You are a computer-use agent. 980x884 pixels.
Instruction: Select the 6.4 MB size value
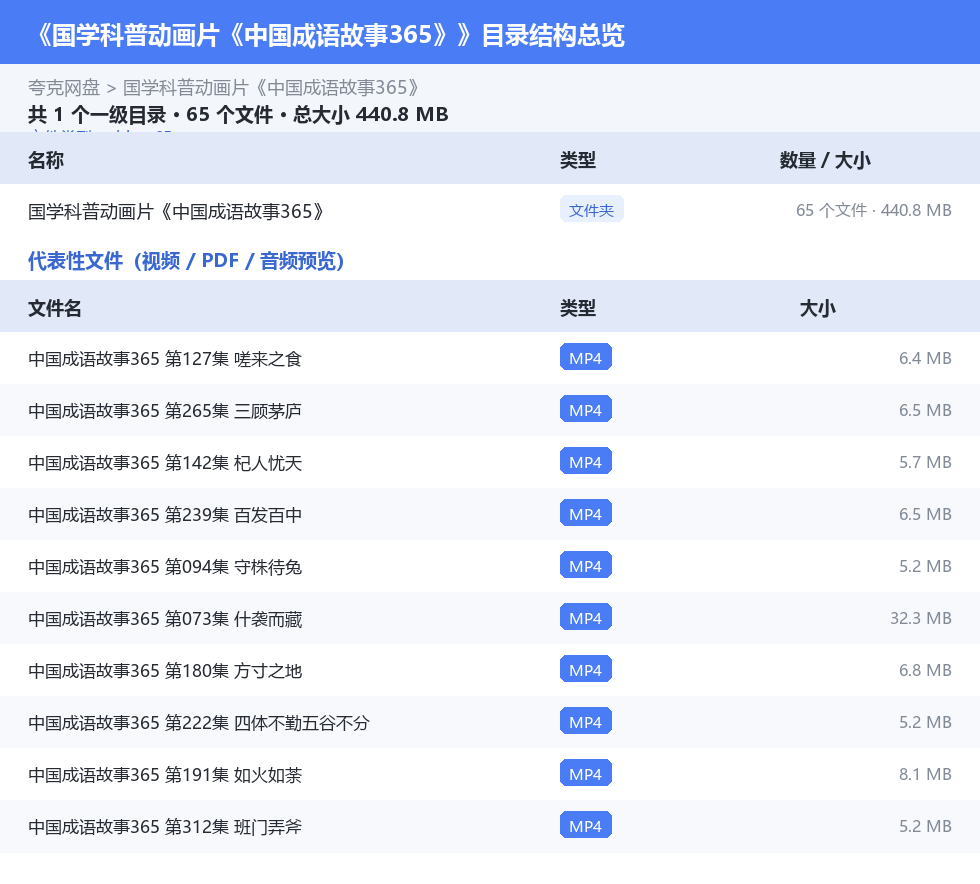click(x=925, y=358)
